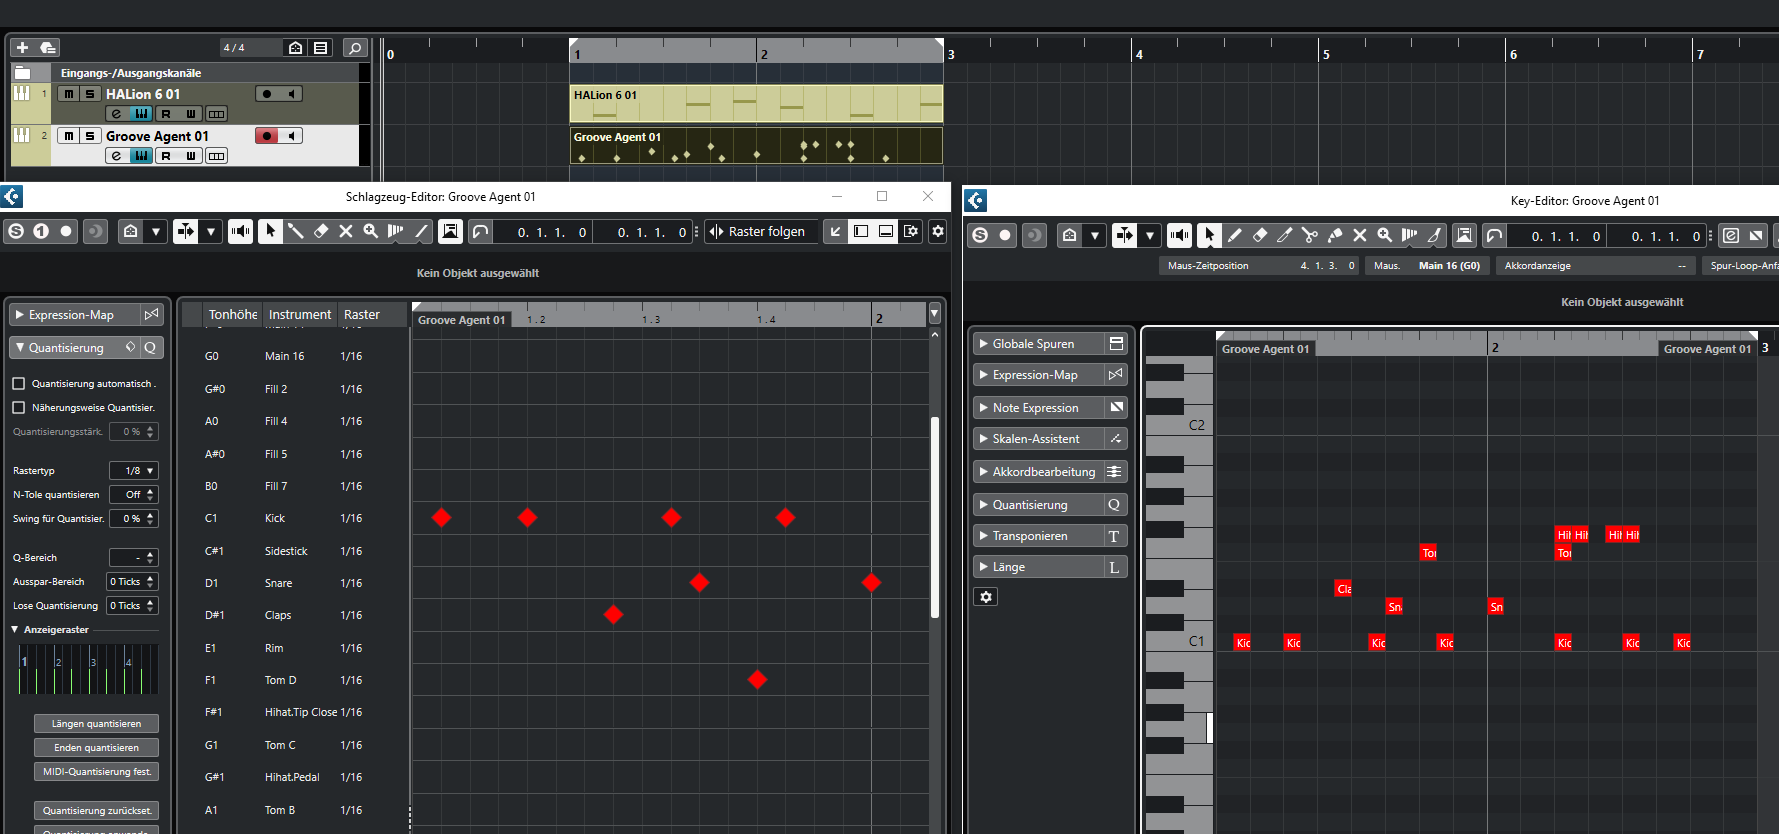Click the Add Track plus icon
The width and height of the screenshot is (1779, 834).
click(22, 48)
